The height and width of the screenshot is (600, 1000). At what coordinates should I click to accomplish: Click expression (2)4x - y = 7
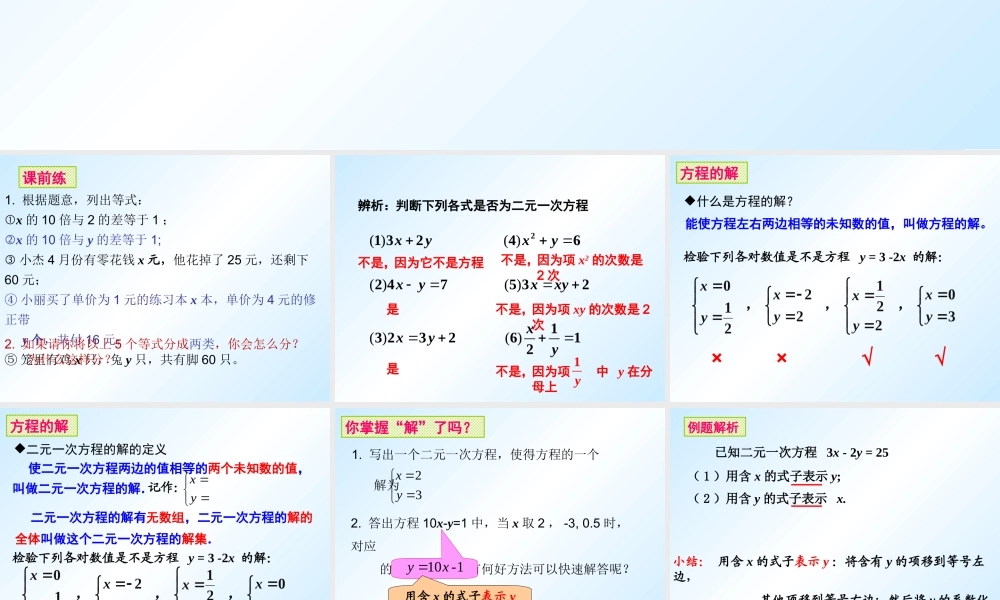(408, 284)
